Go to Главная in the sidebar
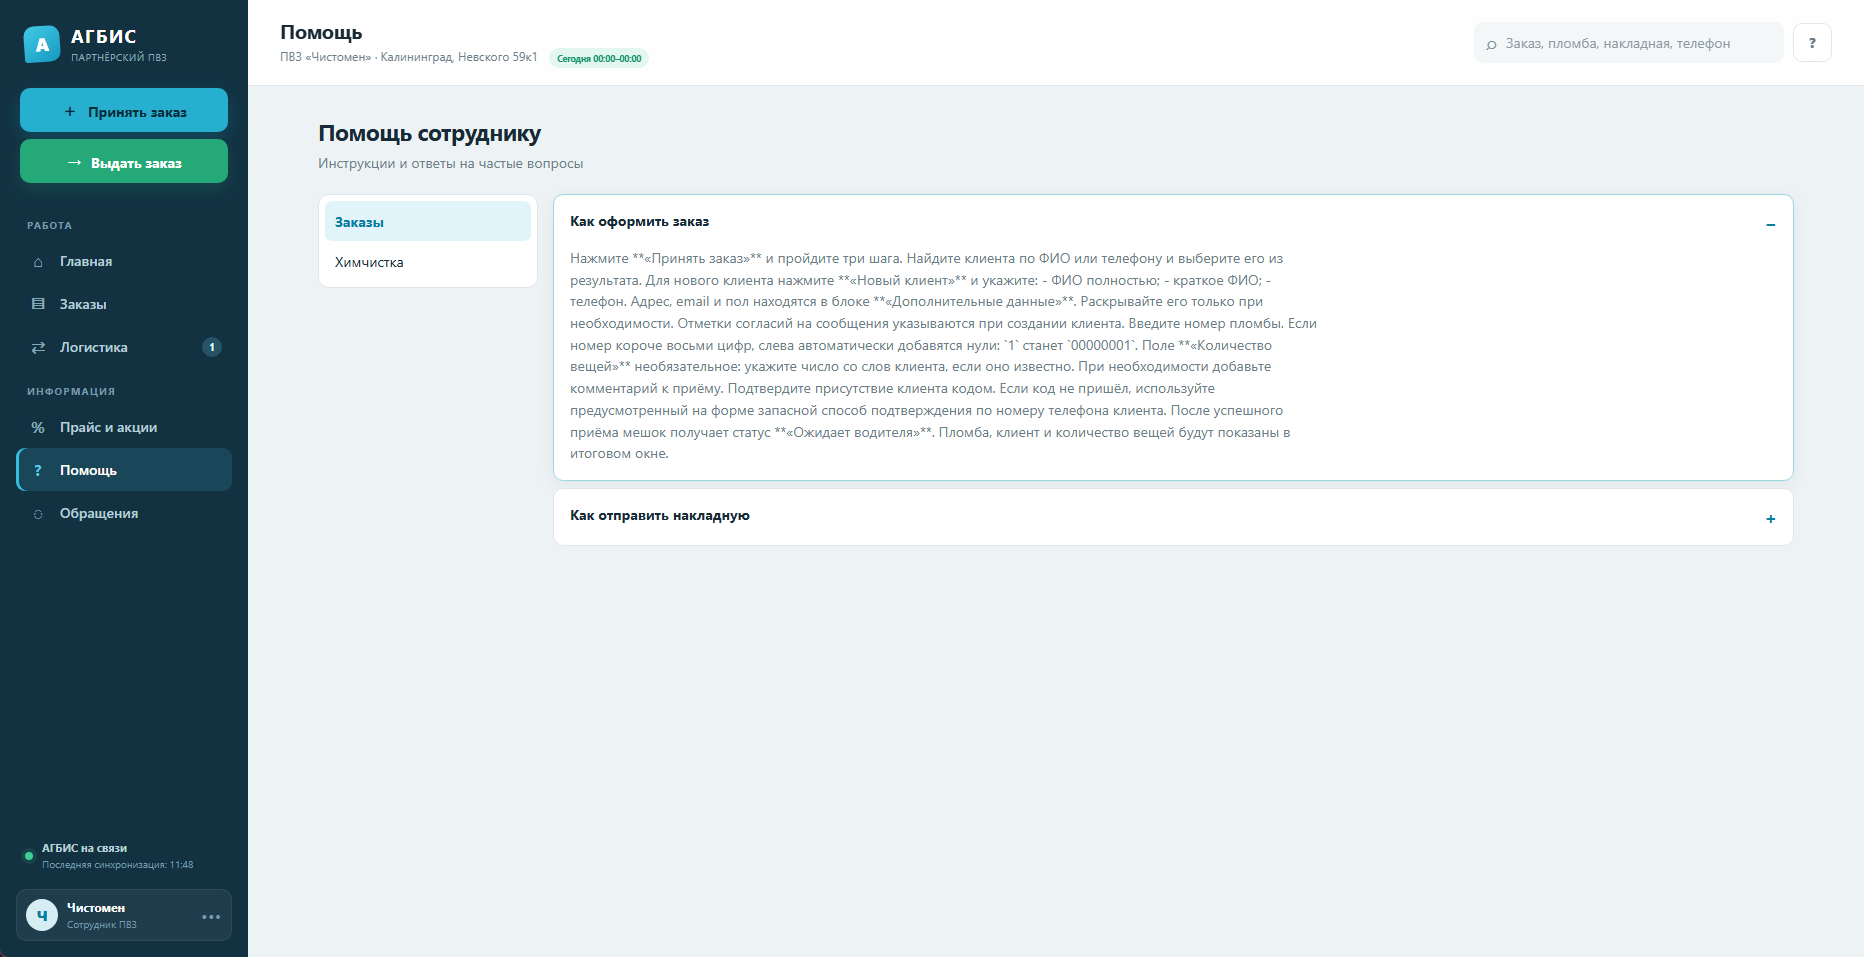The image size is (1864, 957). (x=124, y=262)
